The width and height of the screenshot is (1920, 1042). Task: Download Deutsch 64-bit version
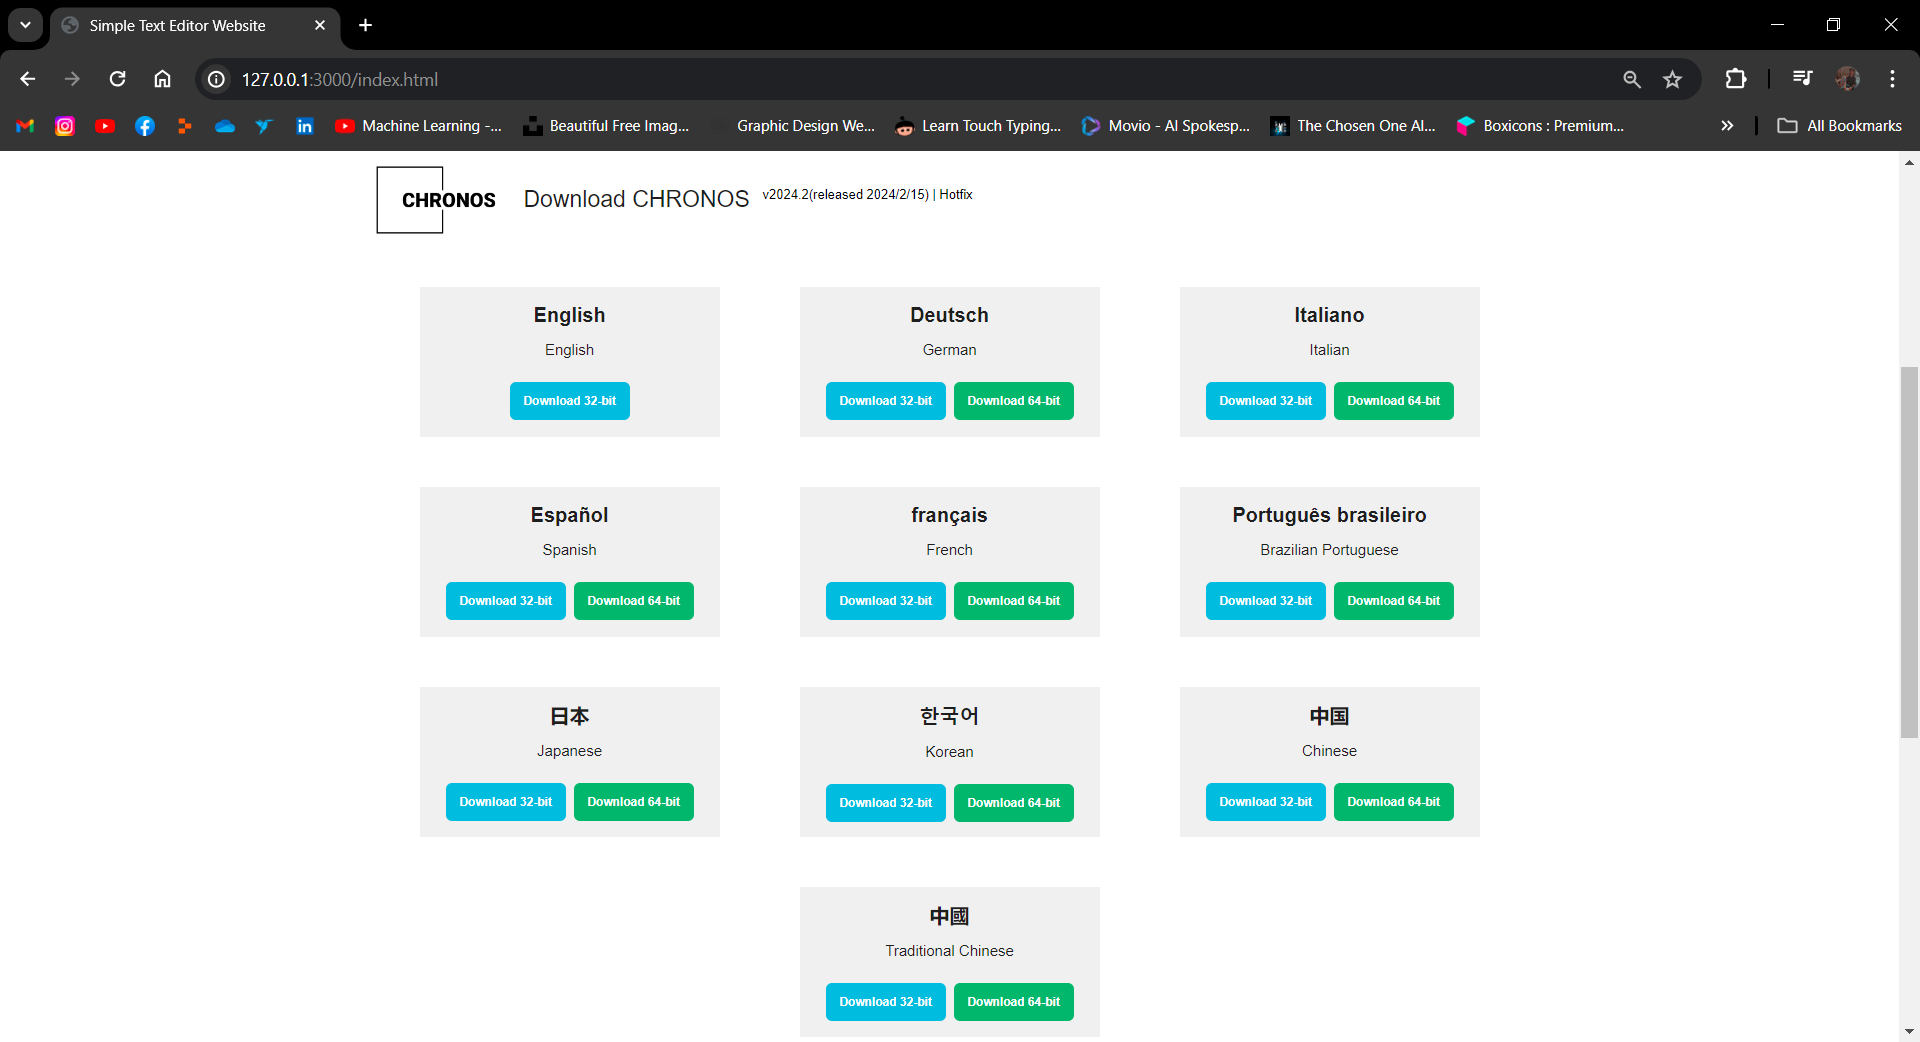coord(1014,401)
